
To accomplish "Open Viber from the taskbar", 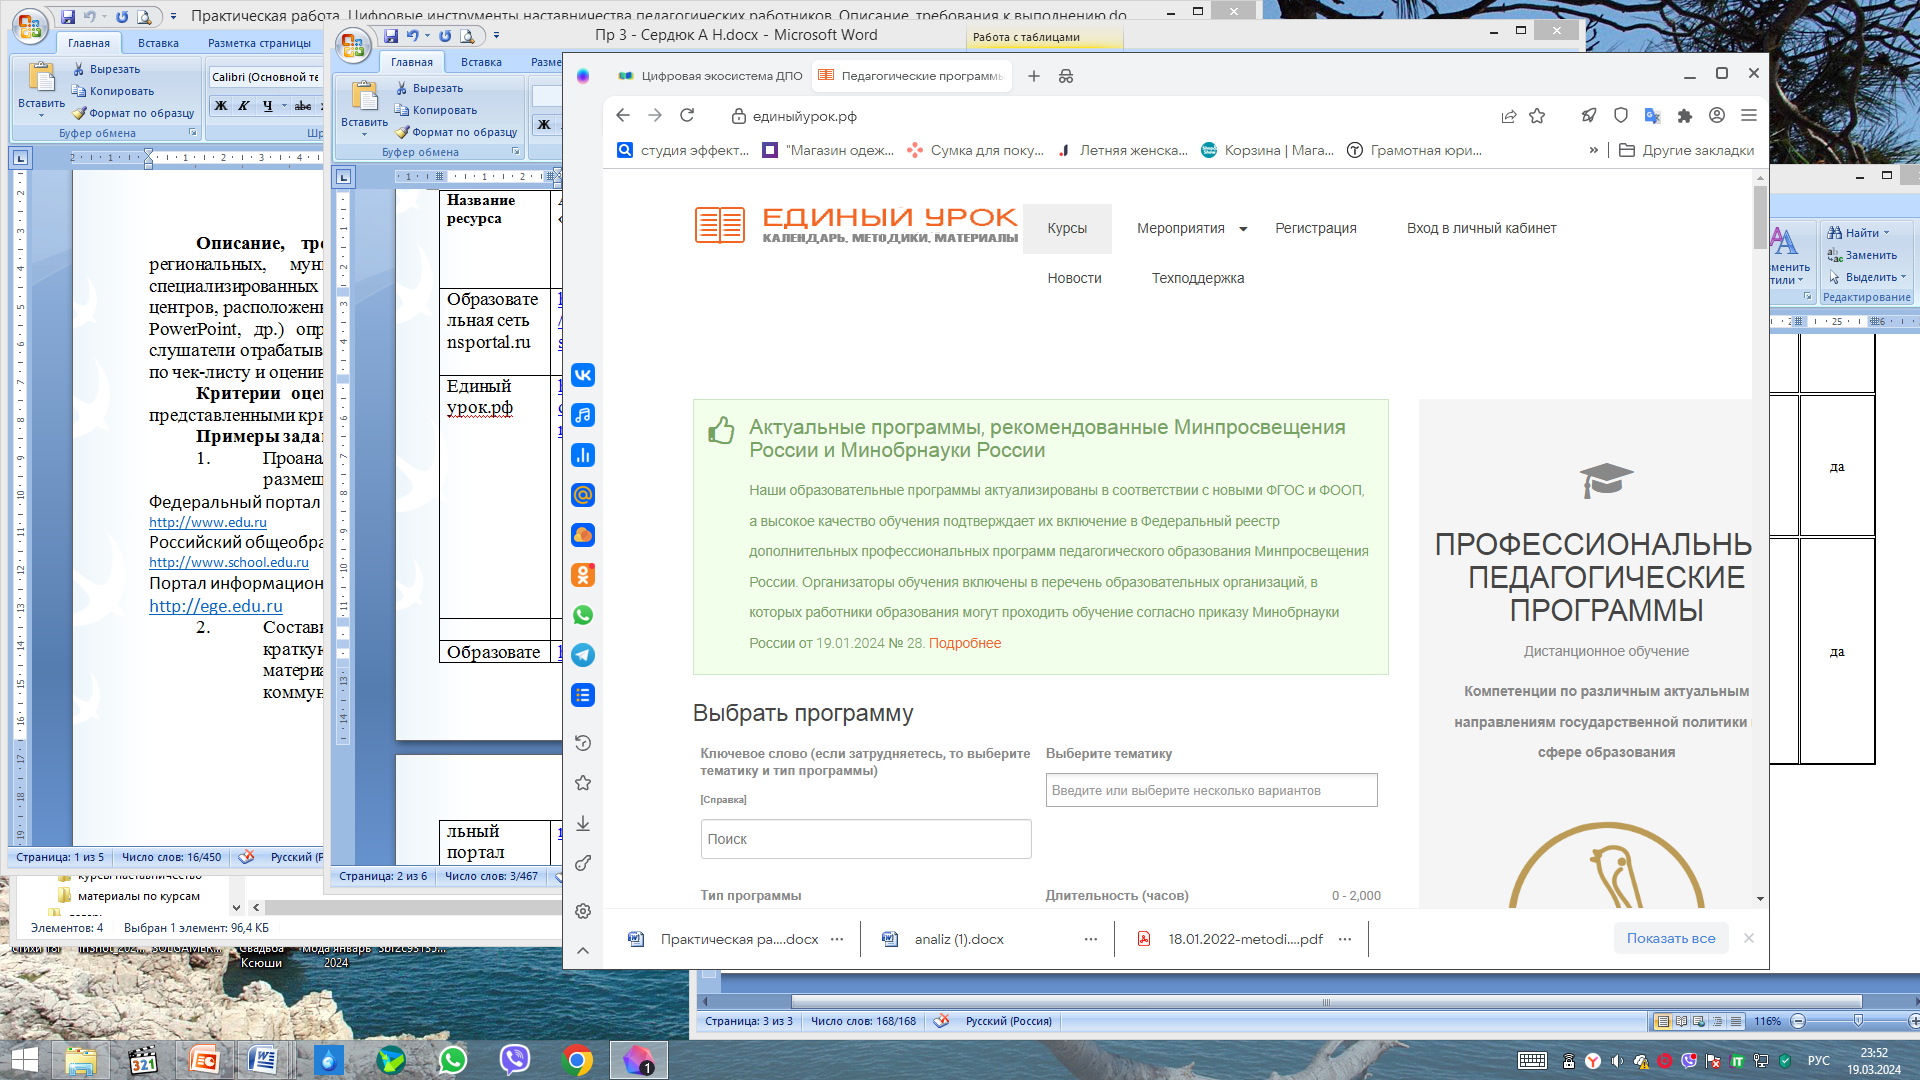I will click(x=514, y=1060).
